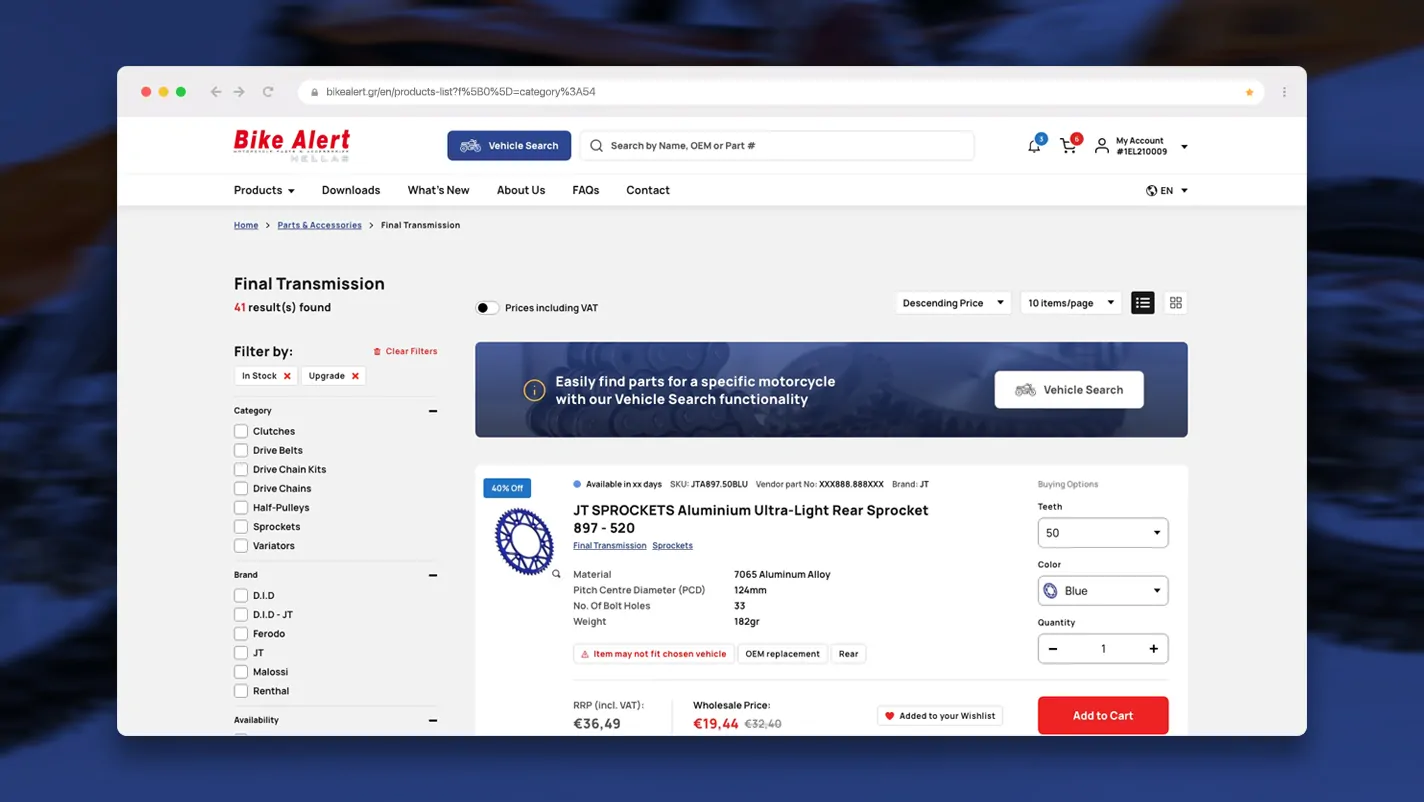Go to Home breadcrumb link
Screen dimensions: 1424x802
pos(246,225)
